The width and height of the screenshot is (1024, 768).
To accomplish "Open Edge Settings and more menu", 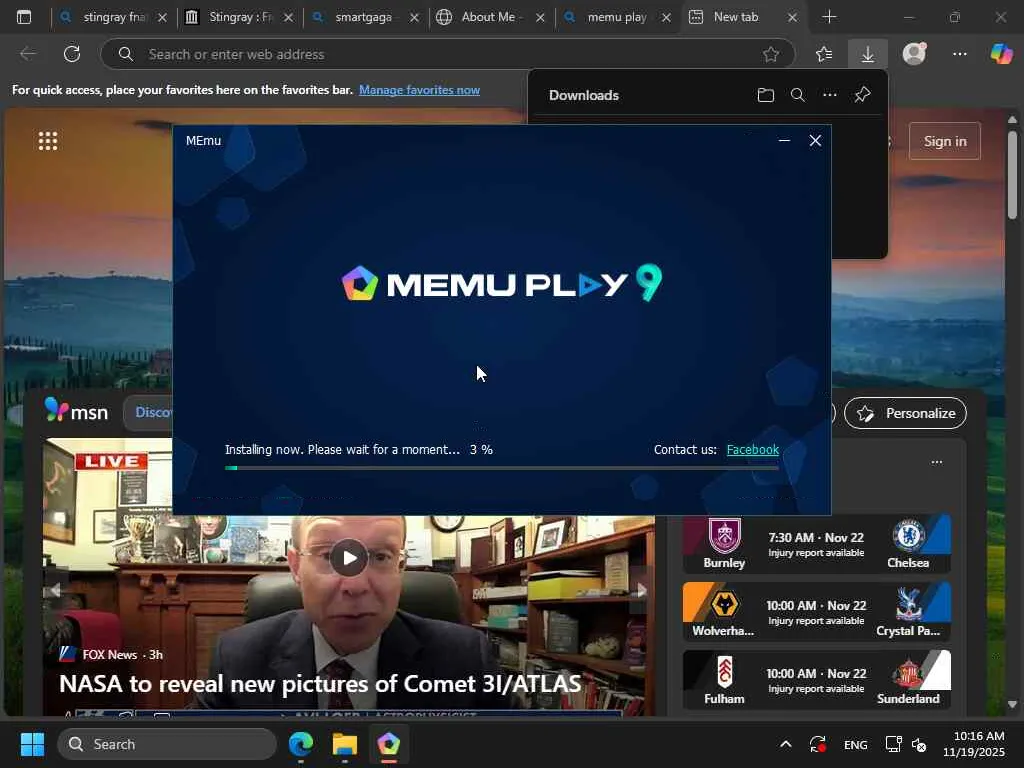I will [x=959, y=54].
